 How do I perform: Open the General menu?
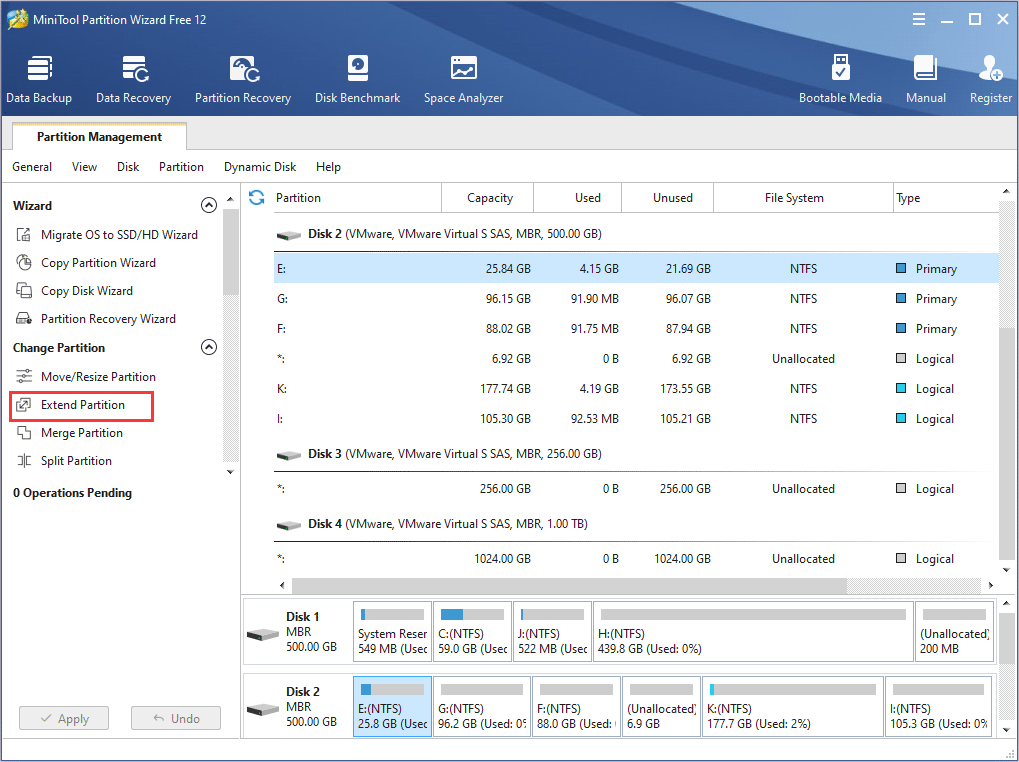32,167
